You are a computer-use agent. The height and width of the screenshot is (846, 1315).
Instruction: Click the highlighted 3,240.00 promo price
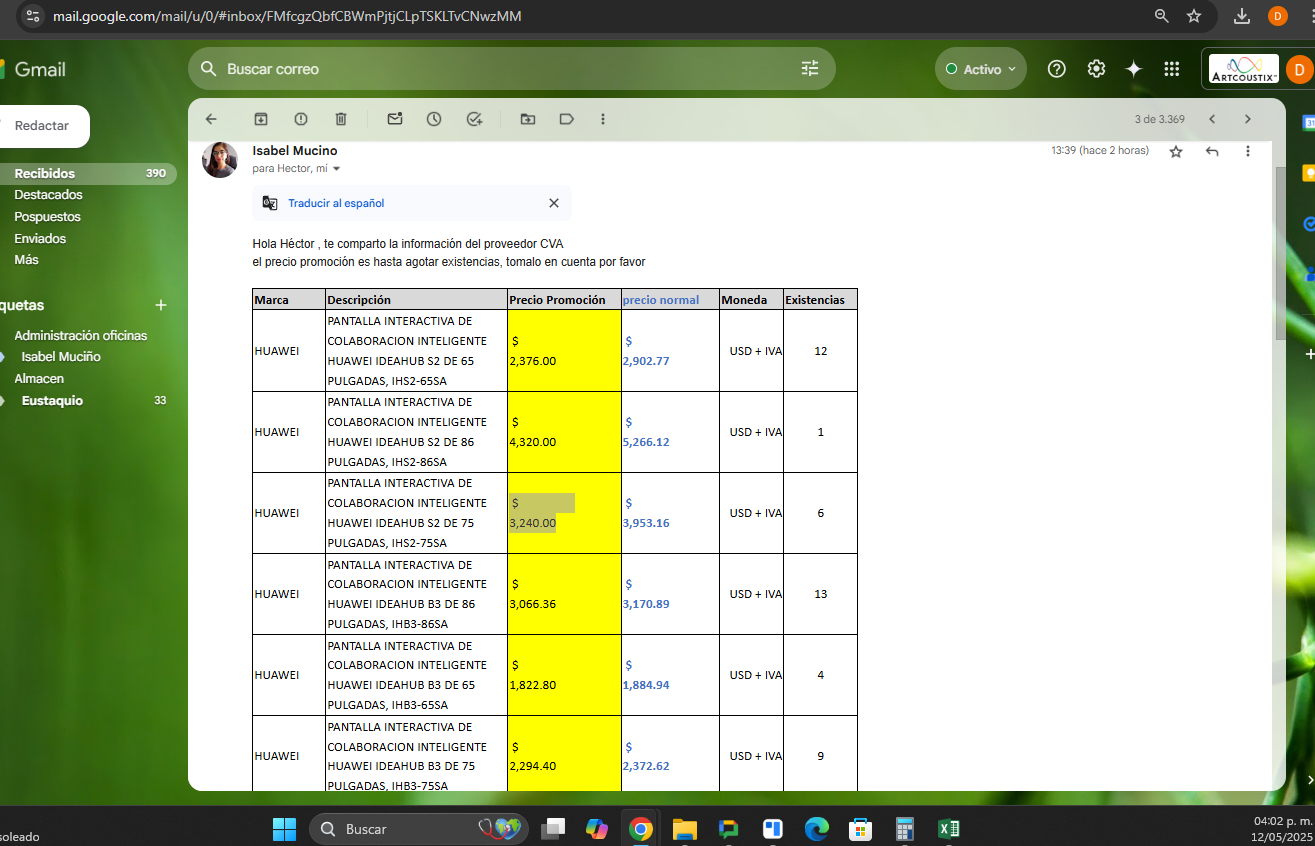click(533, 523)
